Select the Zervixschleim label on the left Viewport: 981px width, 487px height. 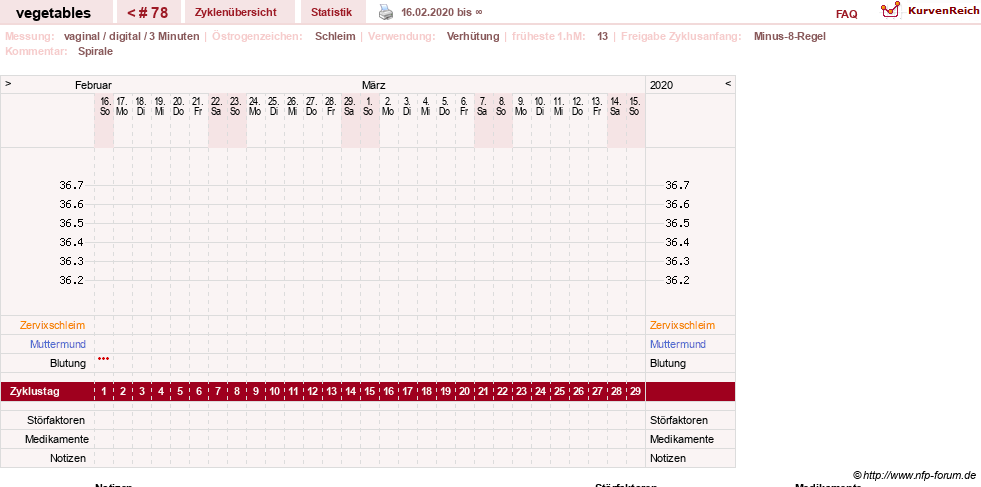53,326
